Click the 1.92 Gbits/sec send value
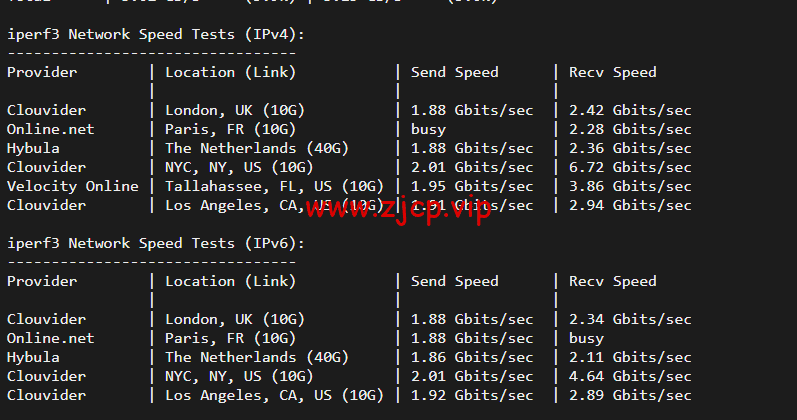This screenshot has width=797, height=420. click(472, 396)
